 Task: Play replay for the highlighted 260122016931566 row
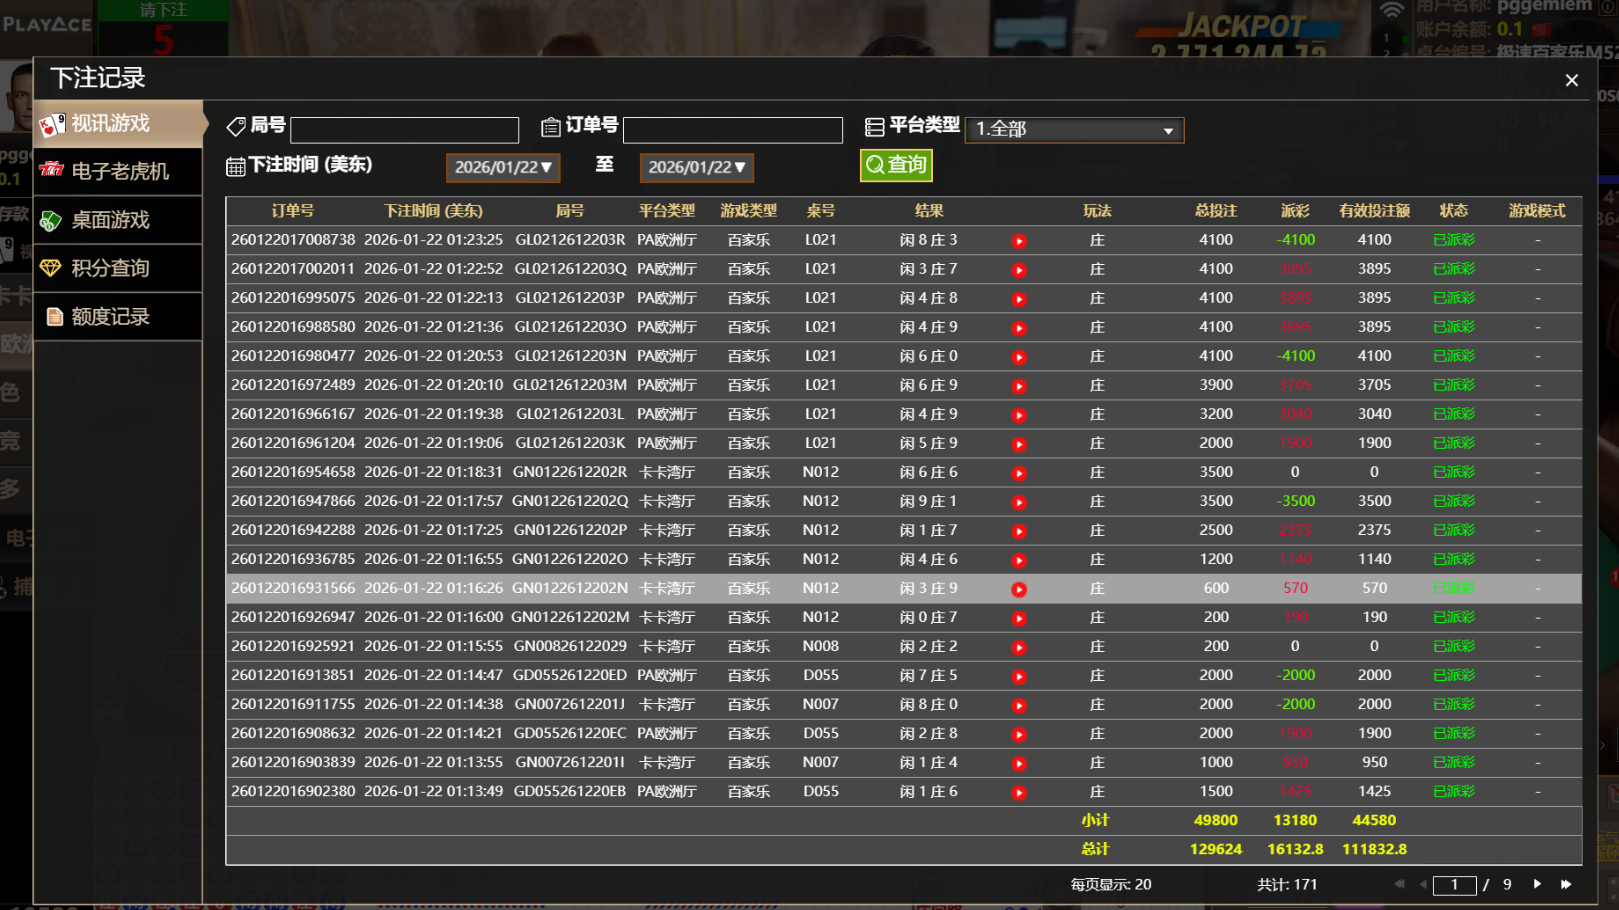click(x=1018, y=590)
